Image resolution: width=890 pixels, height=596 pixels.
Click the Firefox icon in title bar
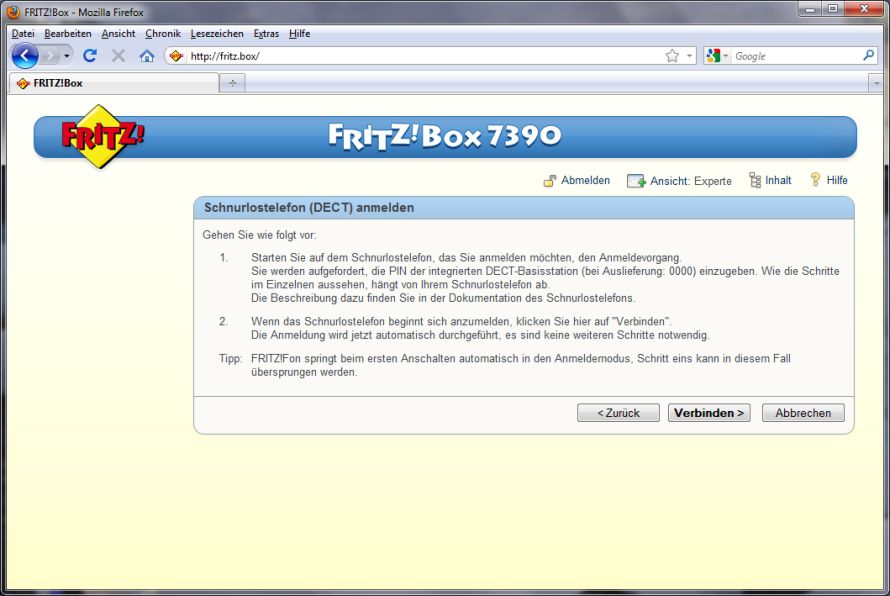point(13,12)
